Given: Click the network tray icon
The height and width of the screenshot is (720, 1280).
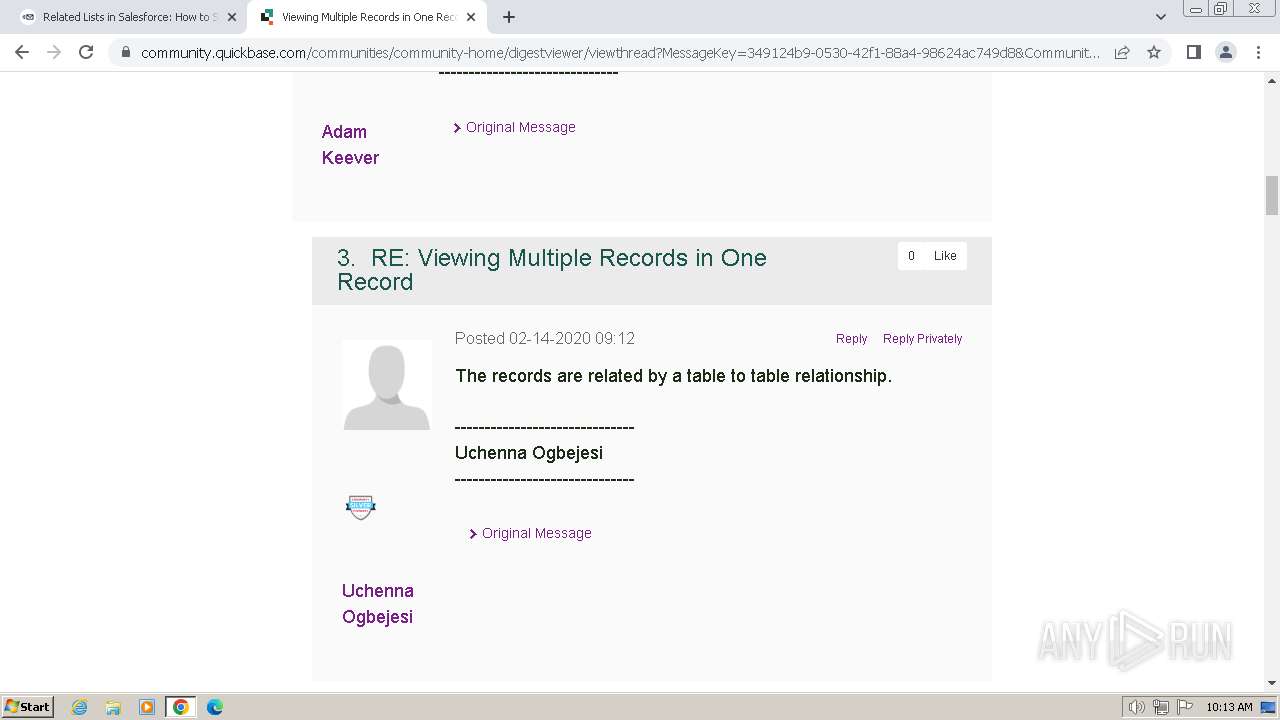Looking at the screenshot, I should (x=1161, y=707).
